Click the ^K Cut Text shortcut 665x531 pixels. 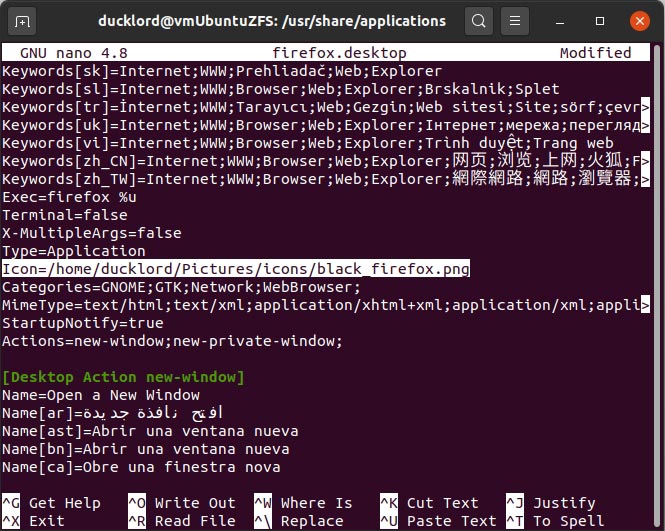click(x=429, y=503)
